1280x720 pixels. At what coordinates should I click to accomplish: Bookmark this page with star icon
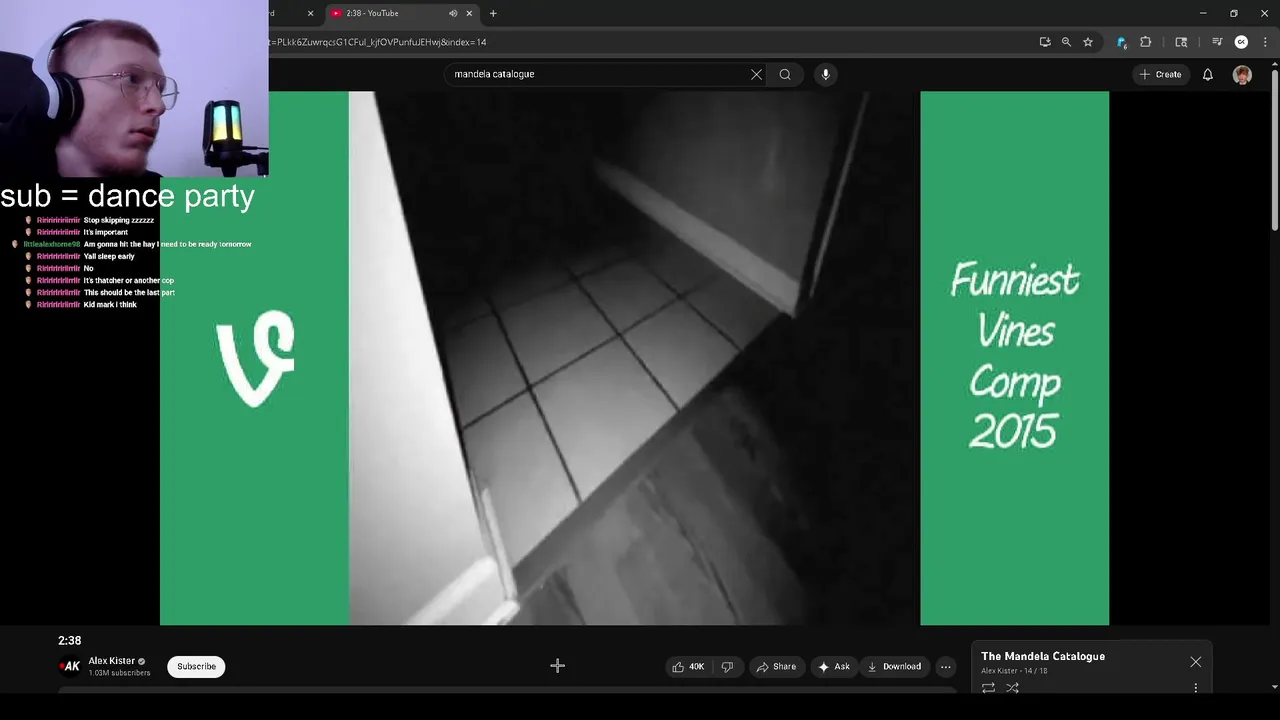(1088, 42)
